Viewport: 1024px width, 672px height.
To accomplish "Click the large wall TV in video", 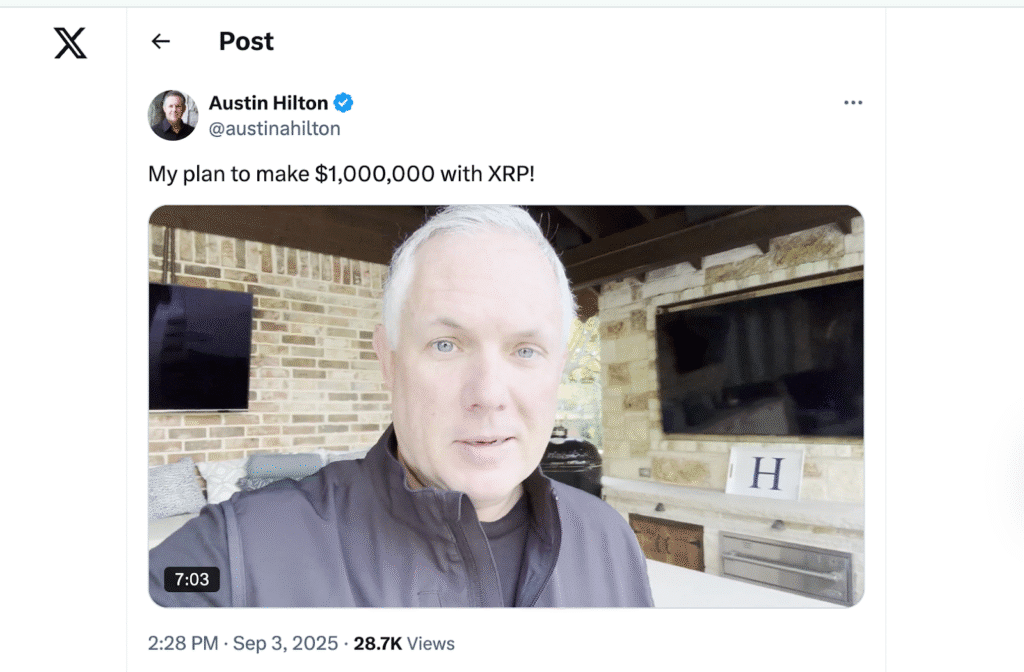I will [760, 357].
